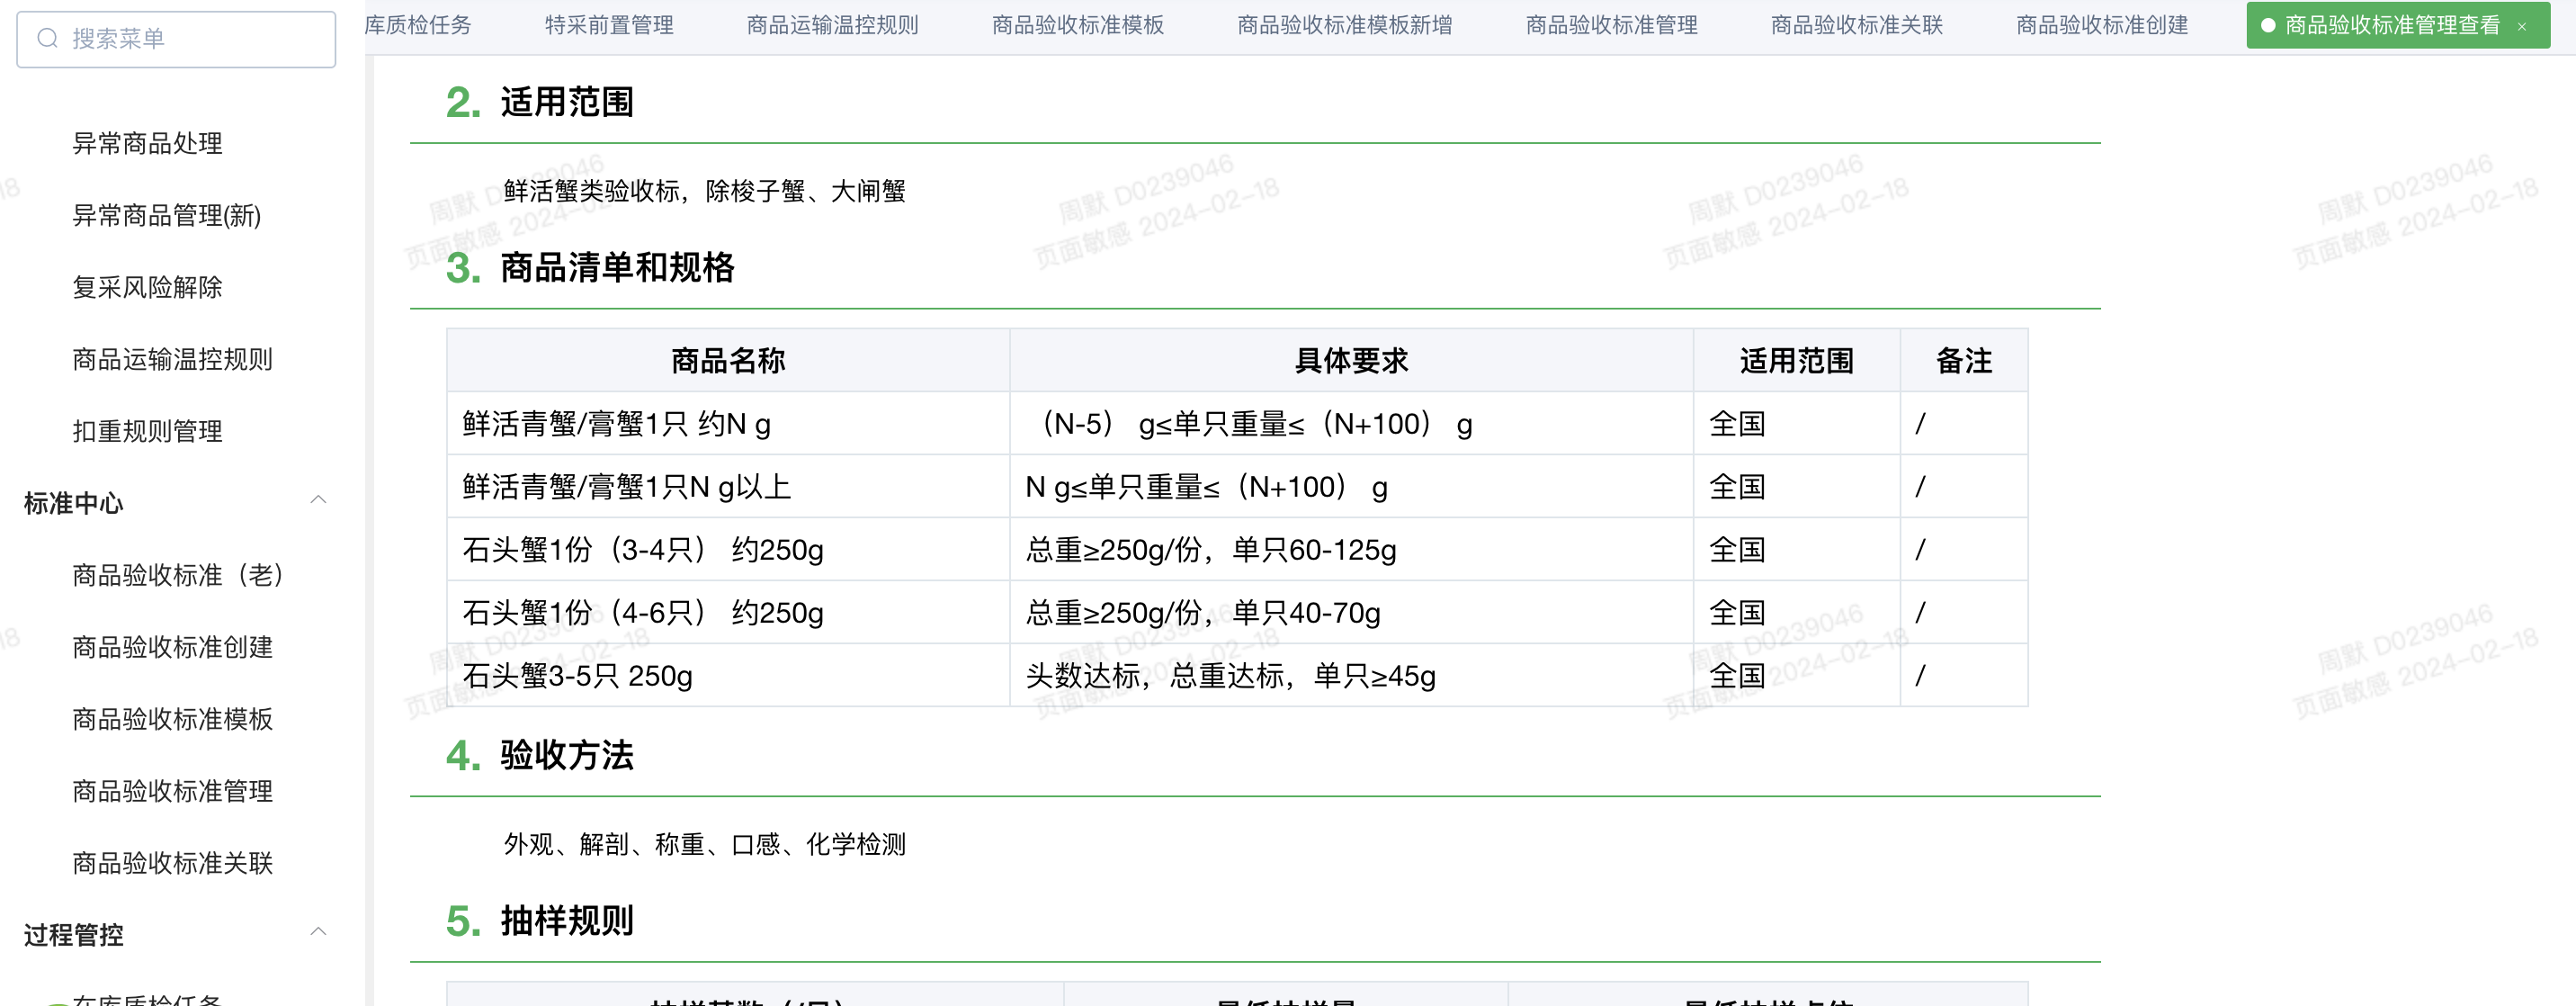Open 复采风险解除 in sidebar
Screen dimensions: 2576x1006
point(147,287)
